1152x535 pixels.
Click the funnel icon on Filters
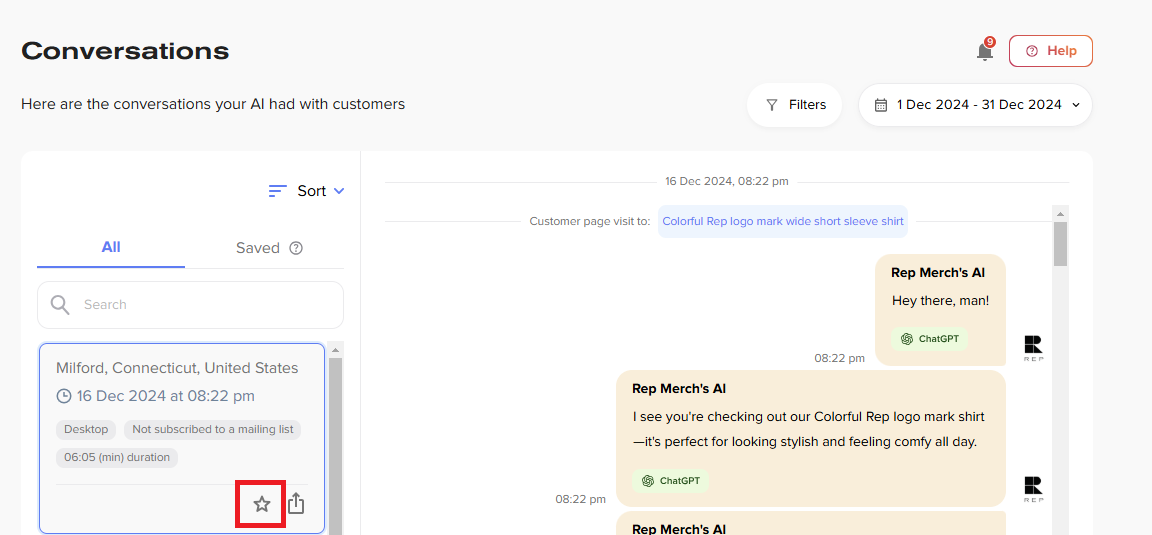pyautogui.click(x=771, y=105)
